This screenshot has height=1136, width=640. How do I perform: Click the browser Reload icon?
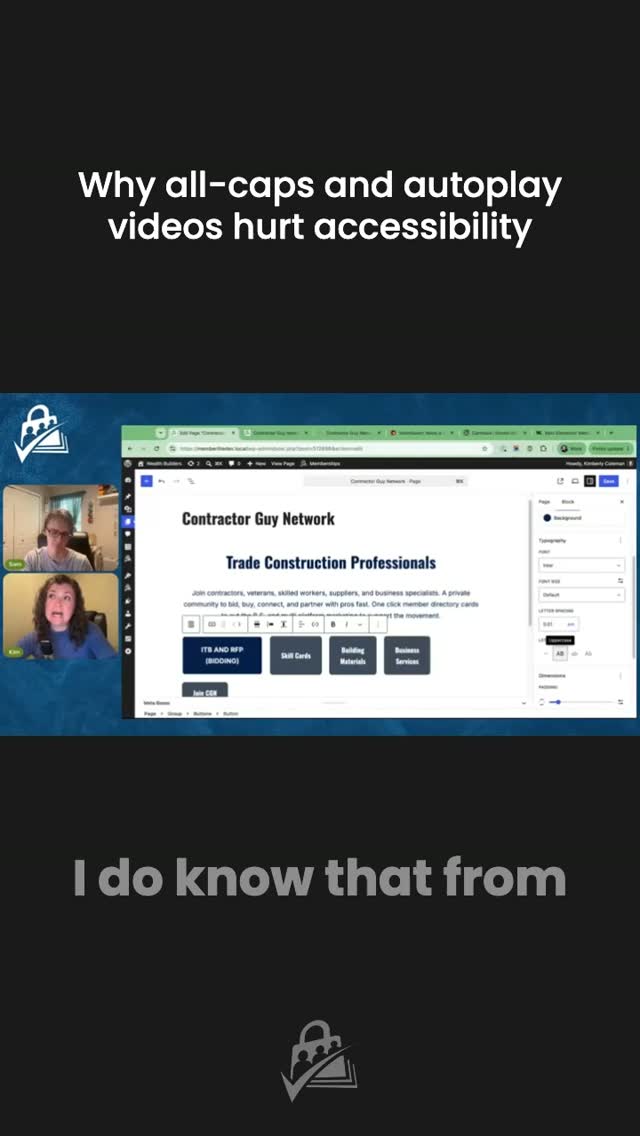point(157,449)
